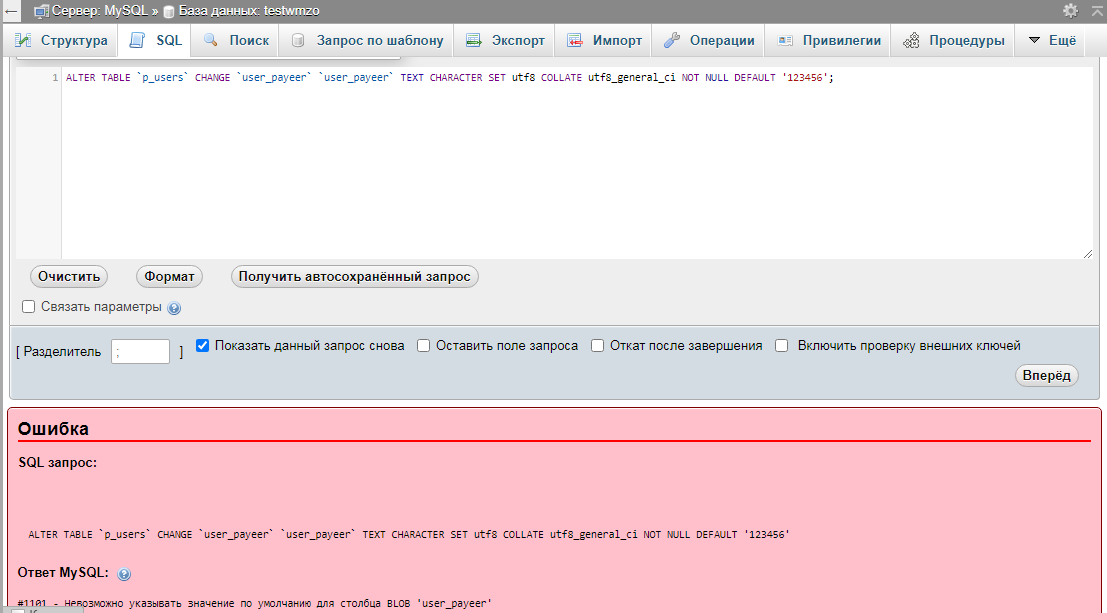Expand the Ещё dropdown menu
1107x613 pixels.
click(1051, 41)
